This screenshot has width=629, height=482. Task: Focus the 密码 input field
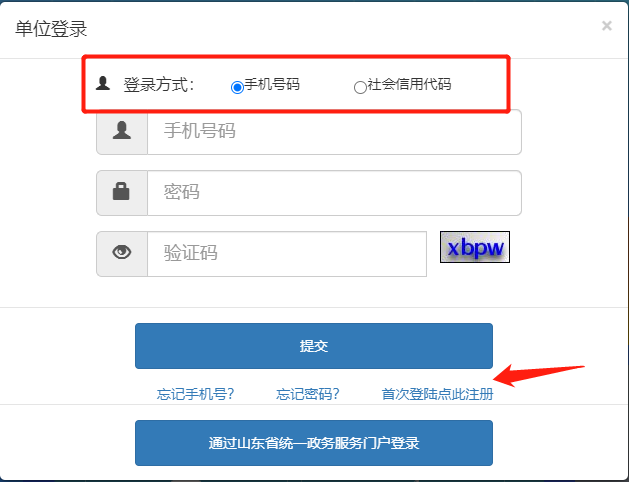tap(335, 192)
